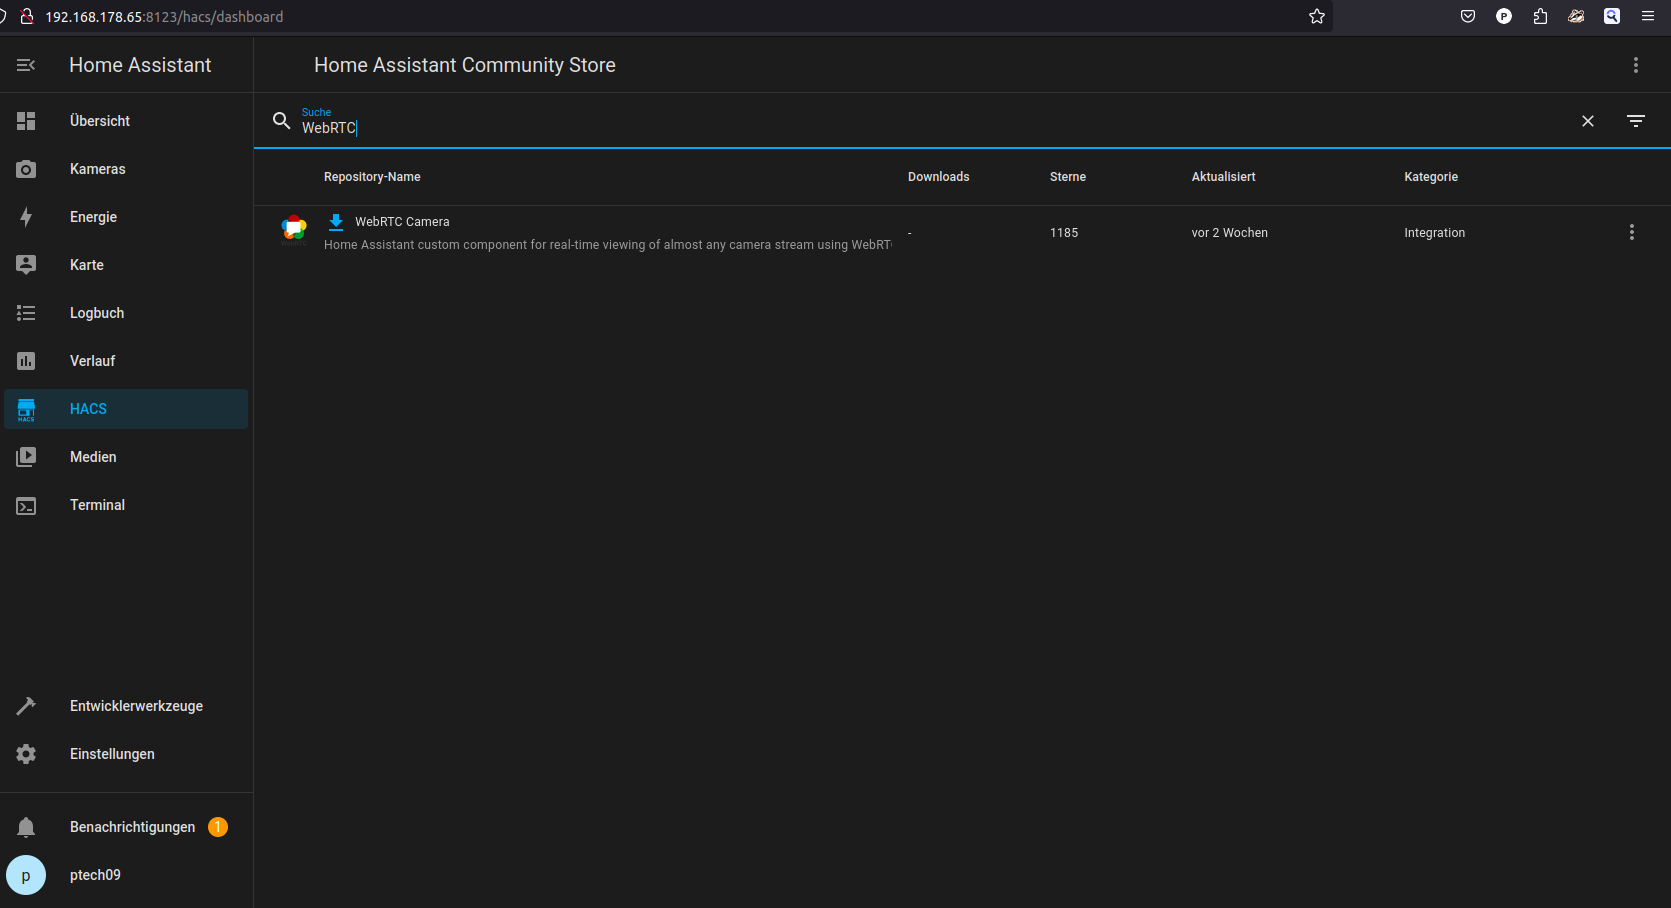Image resolution: width=1671 pixels, height=908 pixels.
Task: Open the Karte map view
Action: click(x=86, y=265)
